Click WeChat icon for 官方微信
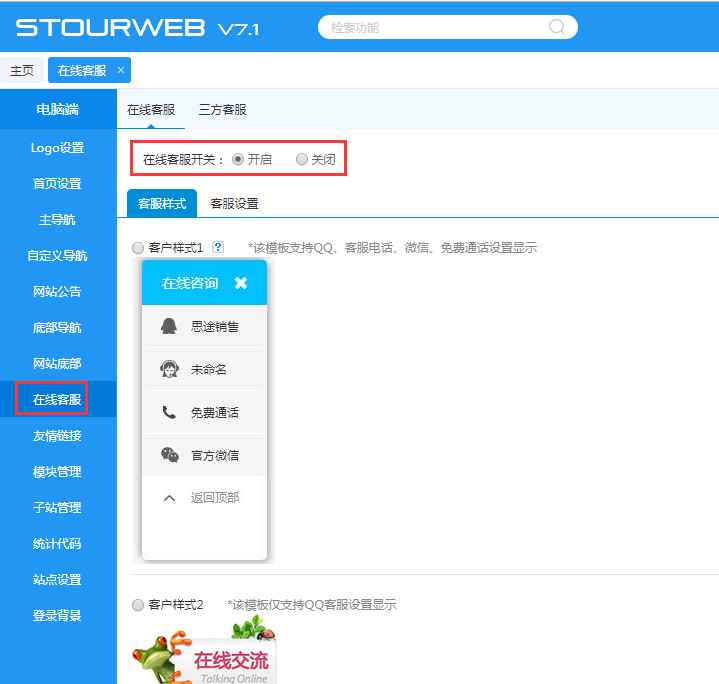This screenshot has height=684, width=719. coord(169,455)
